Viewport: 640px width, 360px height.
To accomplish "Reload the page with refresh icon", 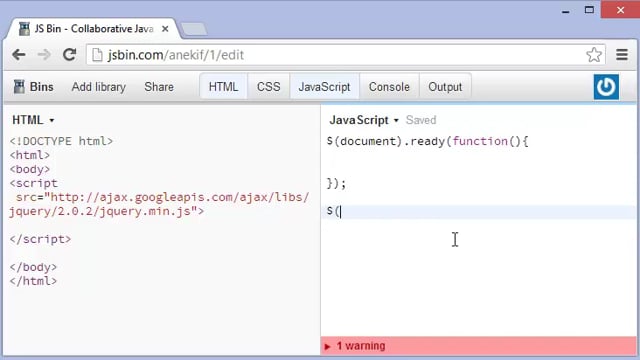I will tap(69, 54).
